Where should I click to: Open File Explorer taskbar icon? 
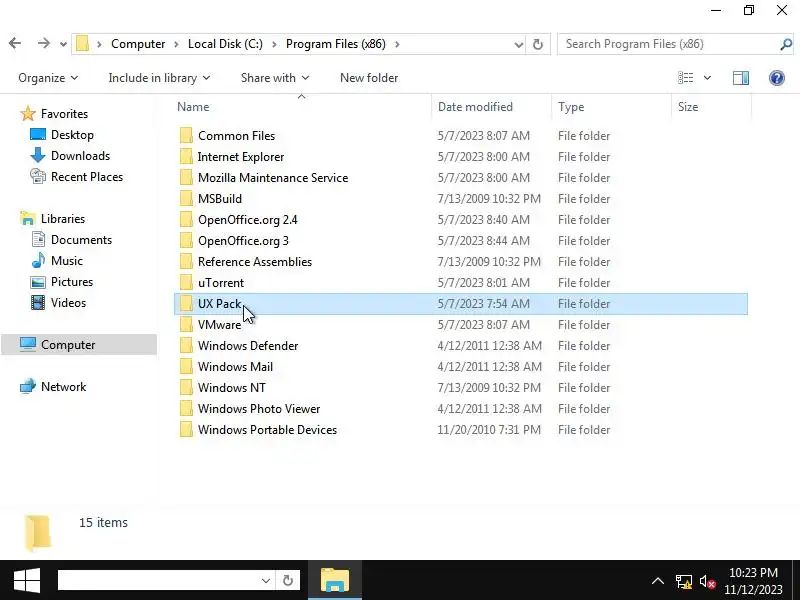coord(335,580)
